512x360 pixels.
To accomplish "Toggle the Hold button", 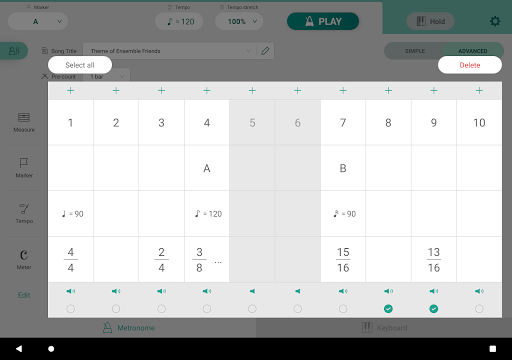I will click(430, 22).
